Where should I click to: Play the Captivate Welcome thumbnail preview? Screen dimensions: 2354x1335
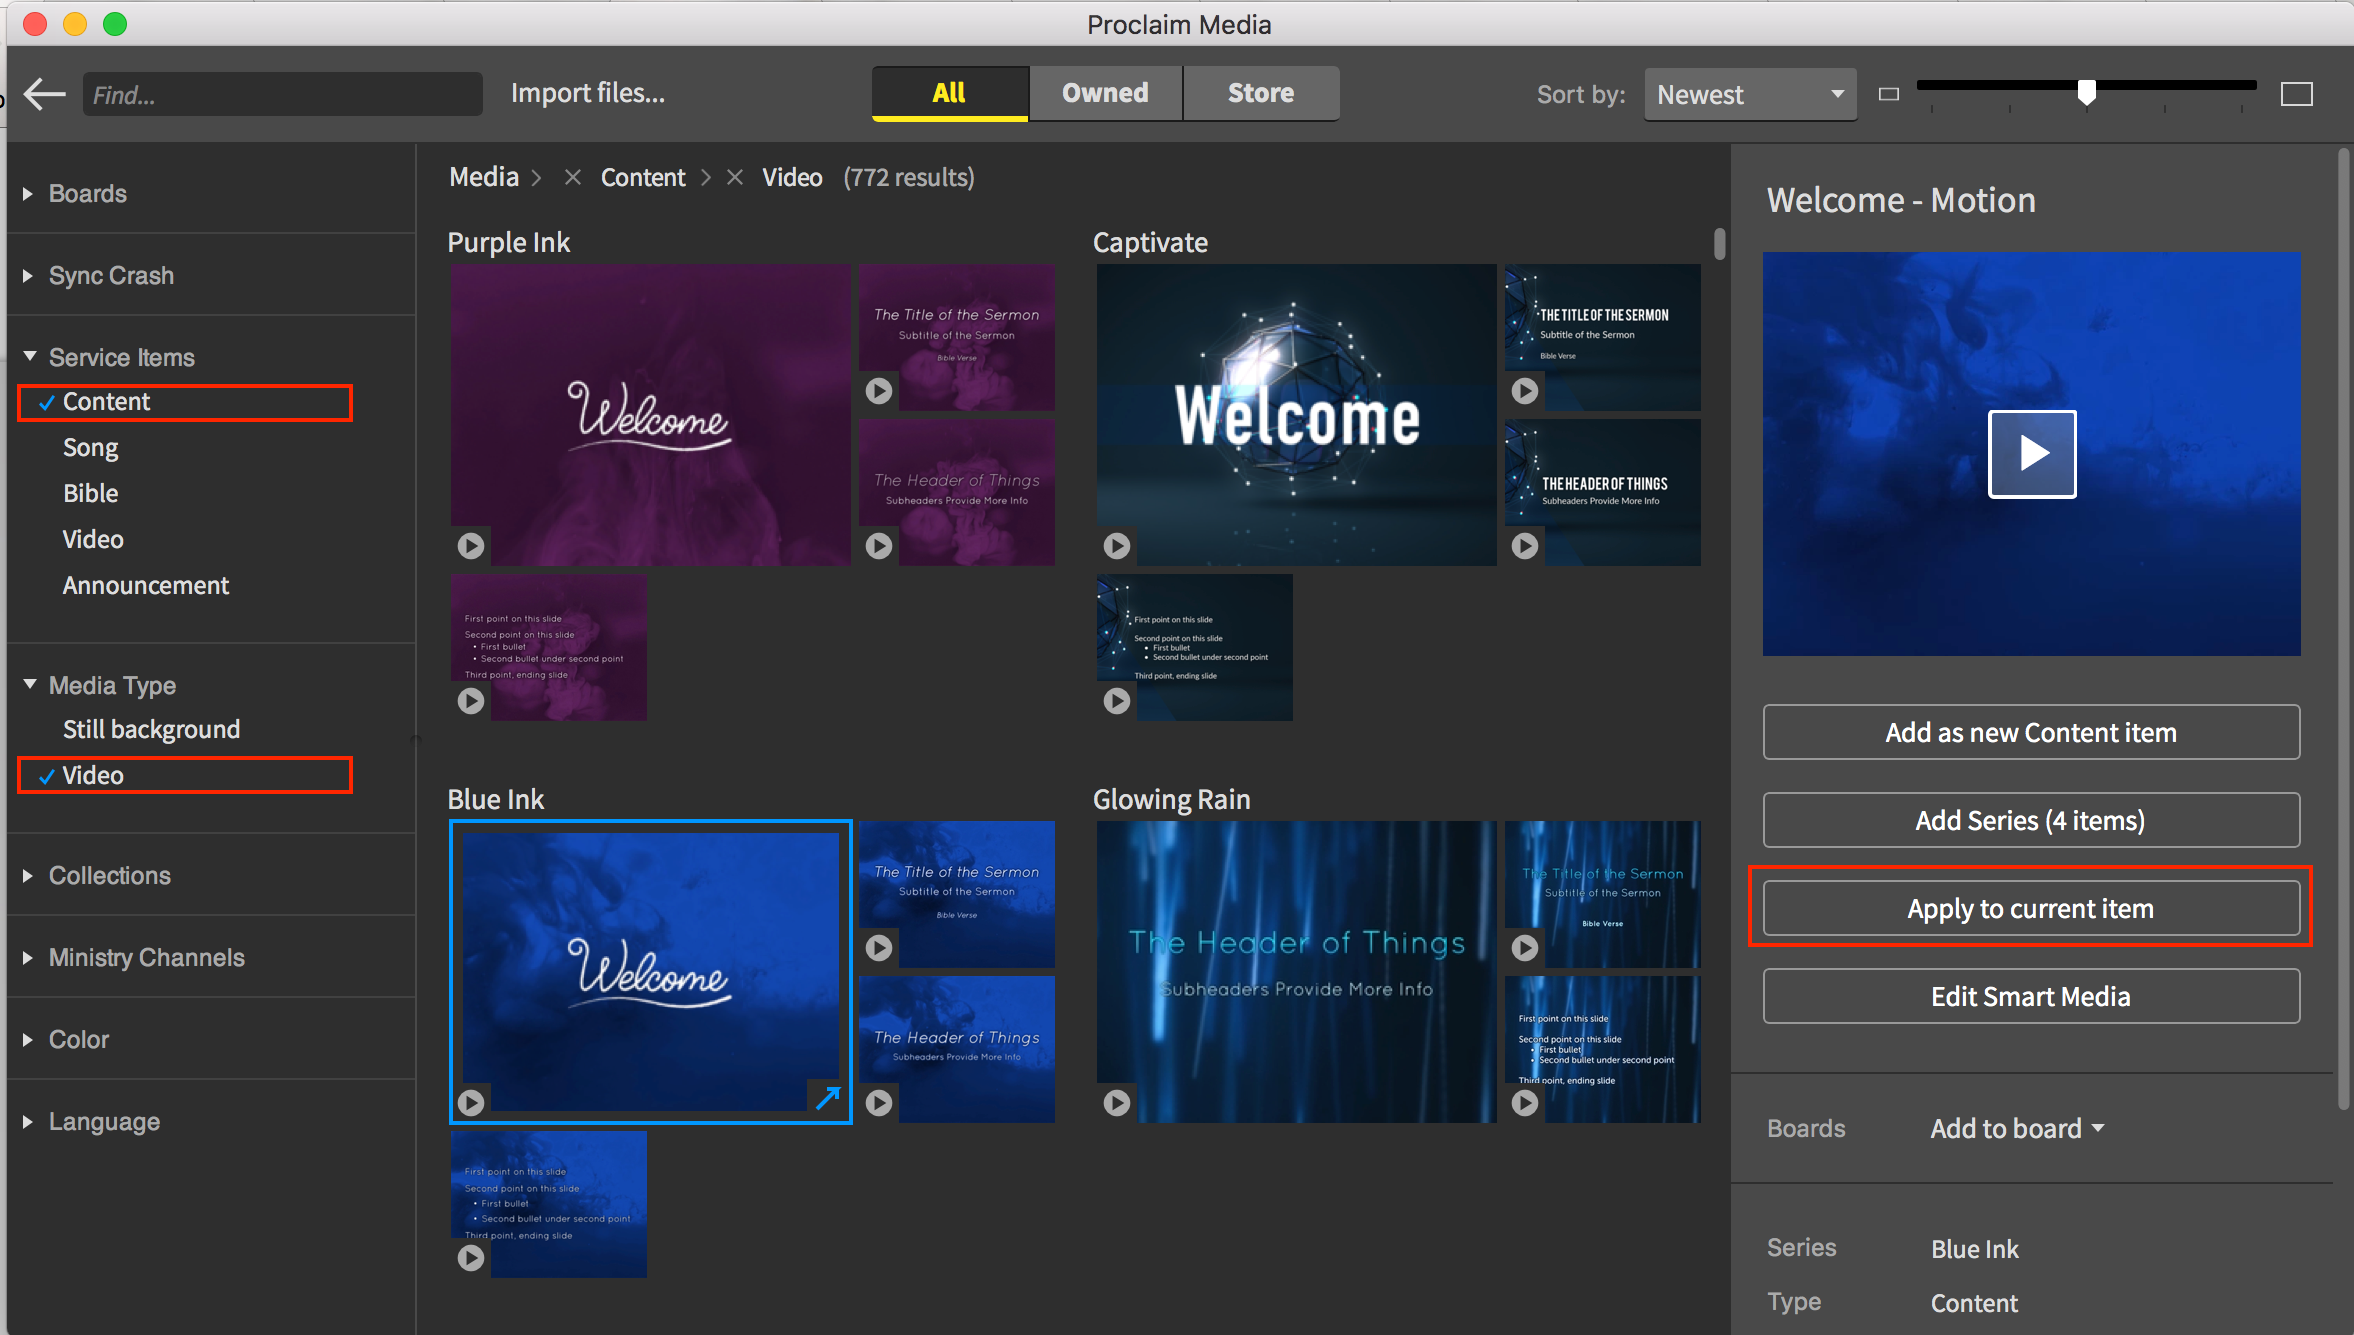coord(1117,545)
